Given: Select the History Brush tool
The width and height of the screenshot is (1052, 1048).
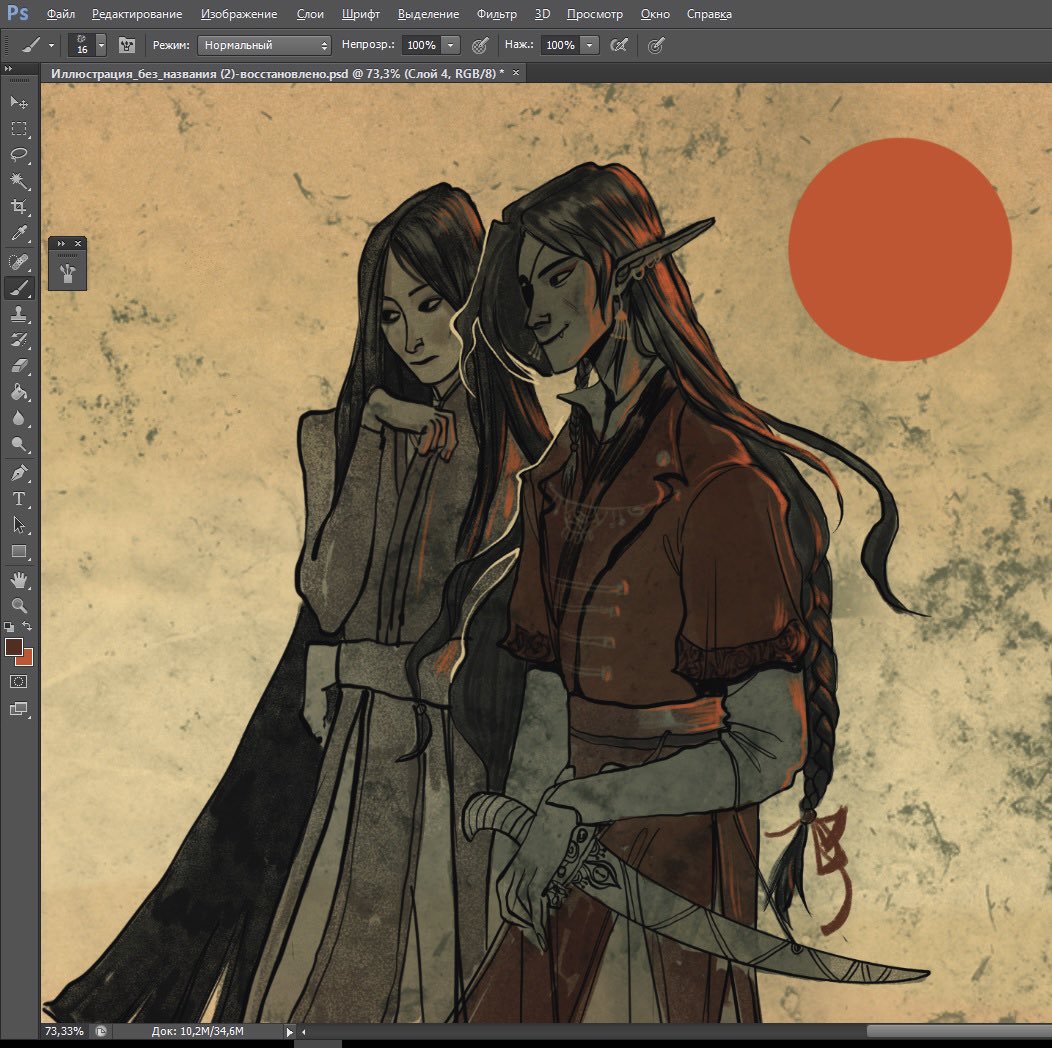Looking at the screenshot, I should click(x=19, y=340).
